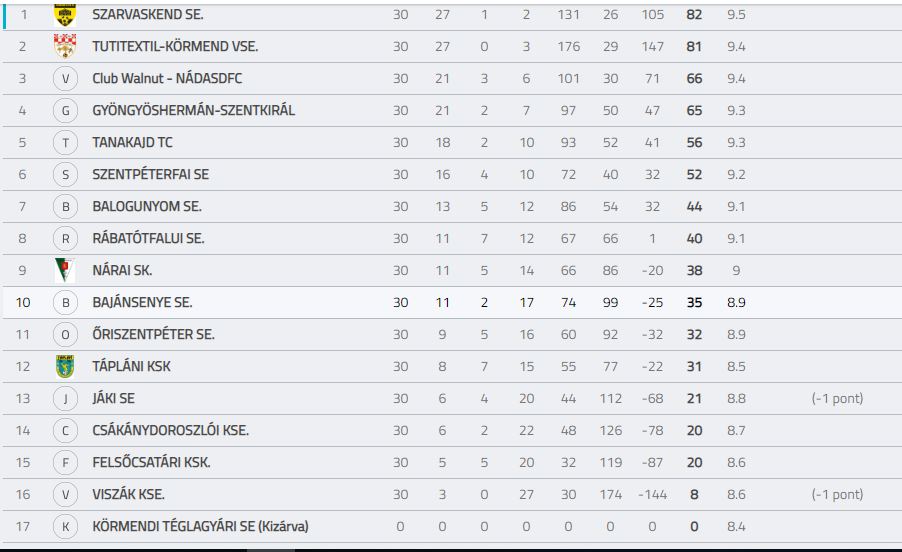Open the SZENTPÉTERFAI SE team link
This screenshot has width=902, height=552.
pos(150,174)
